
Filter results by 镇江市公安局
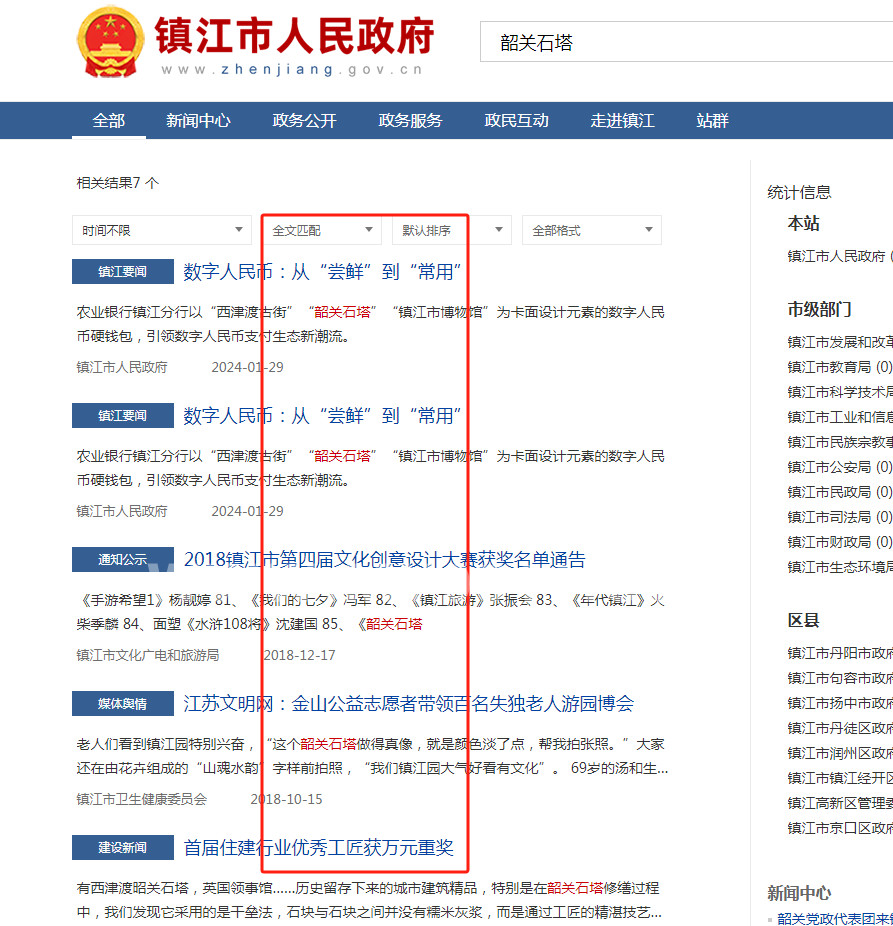tap(838, 467)
